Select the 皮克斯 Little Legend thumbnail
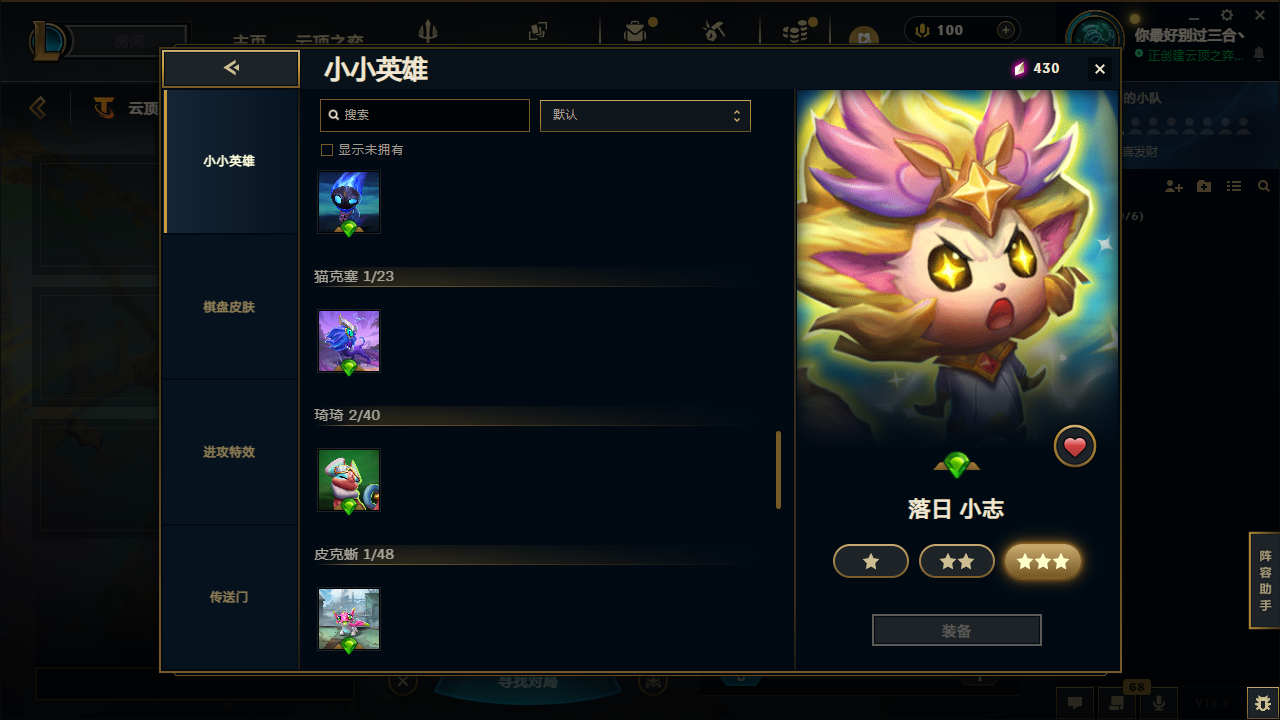This screenshot has height=720, width=1280. [x=349, y=619]
